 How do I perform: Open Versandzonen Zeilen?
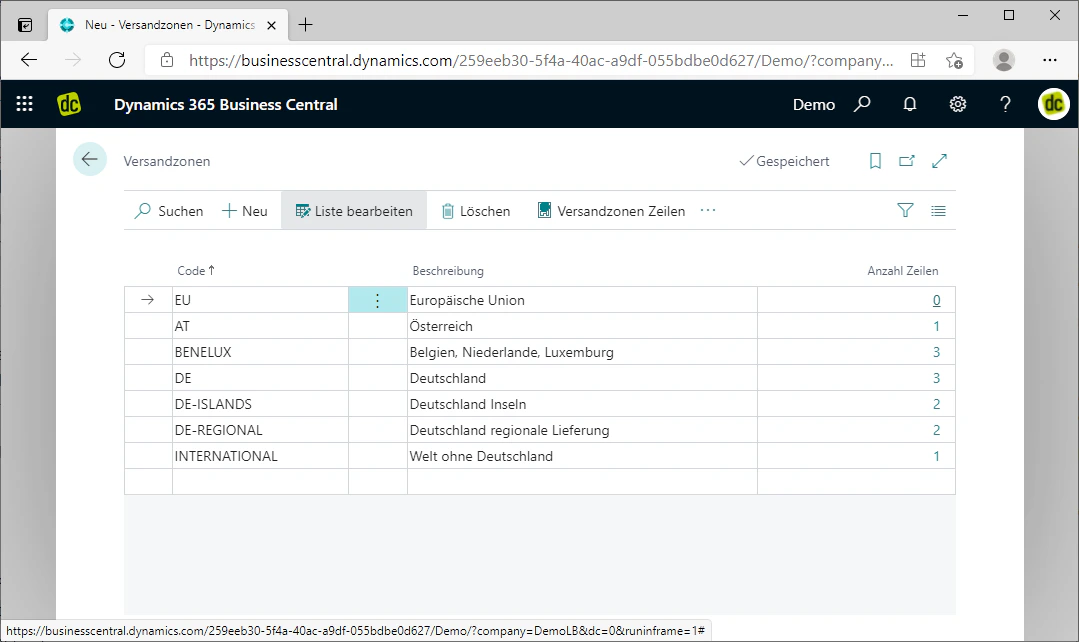(611, 211)
